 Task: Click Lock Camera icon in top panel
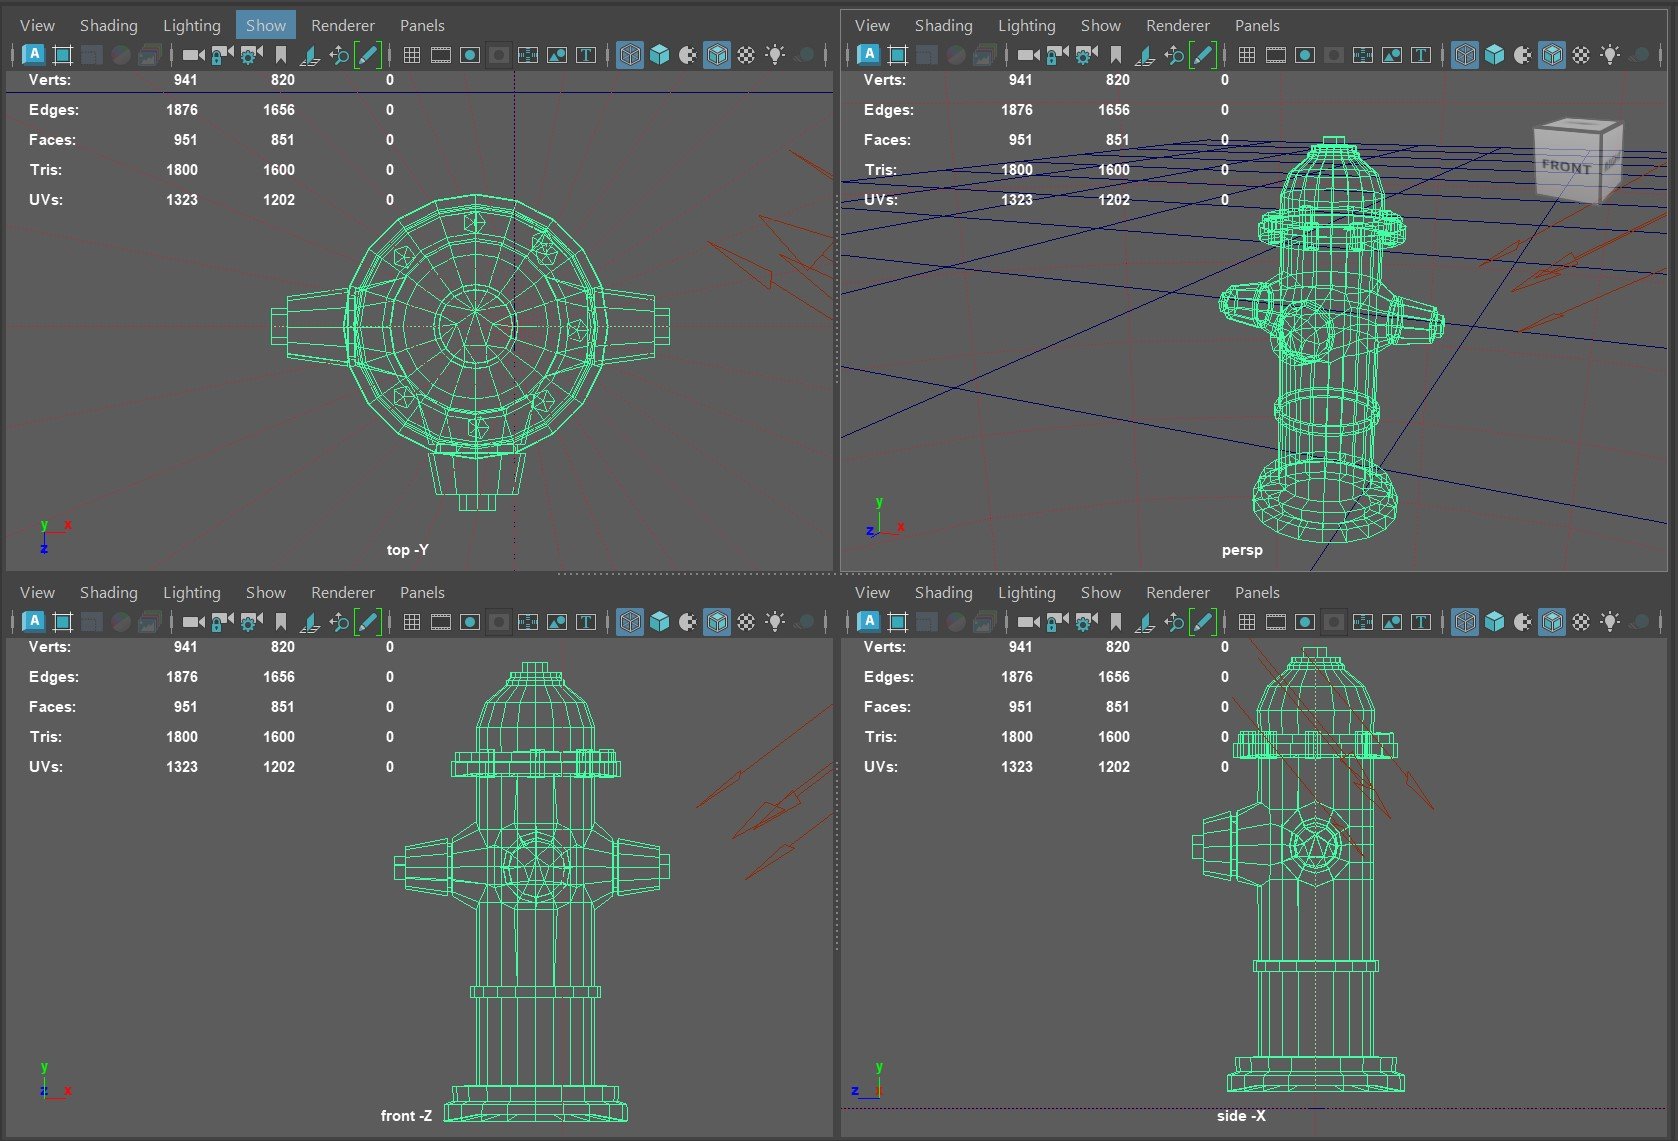click(x=222, y=55)
